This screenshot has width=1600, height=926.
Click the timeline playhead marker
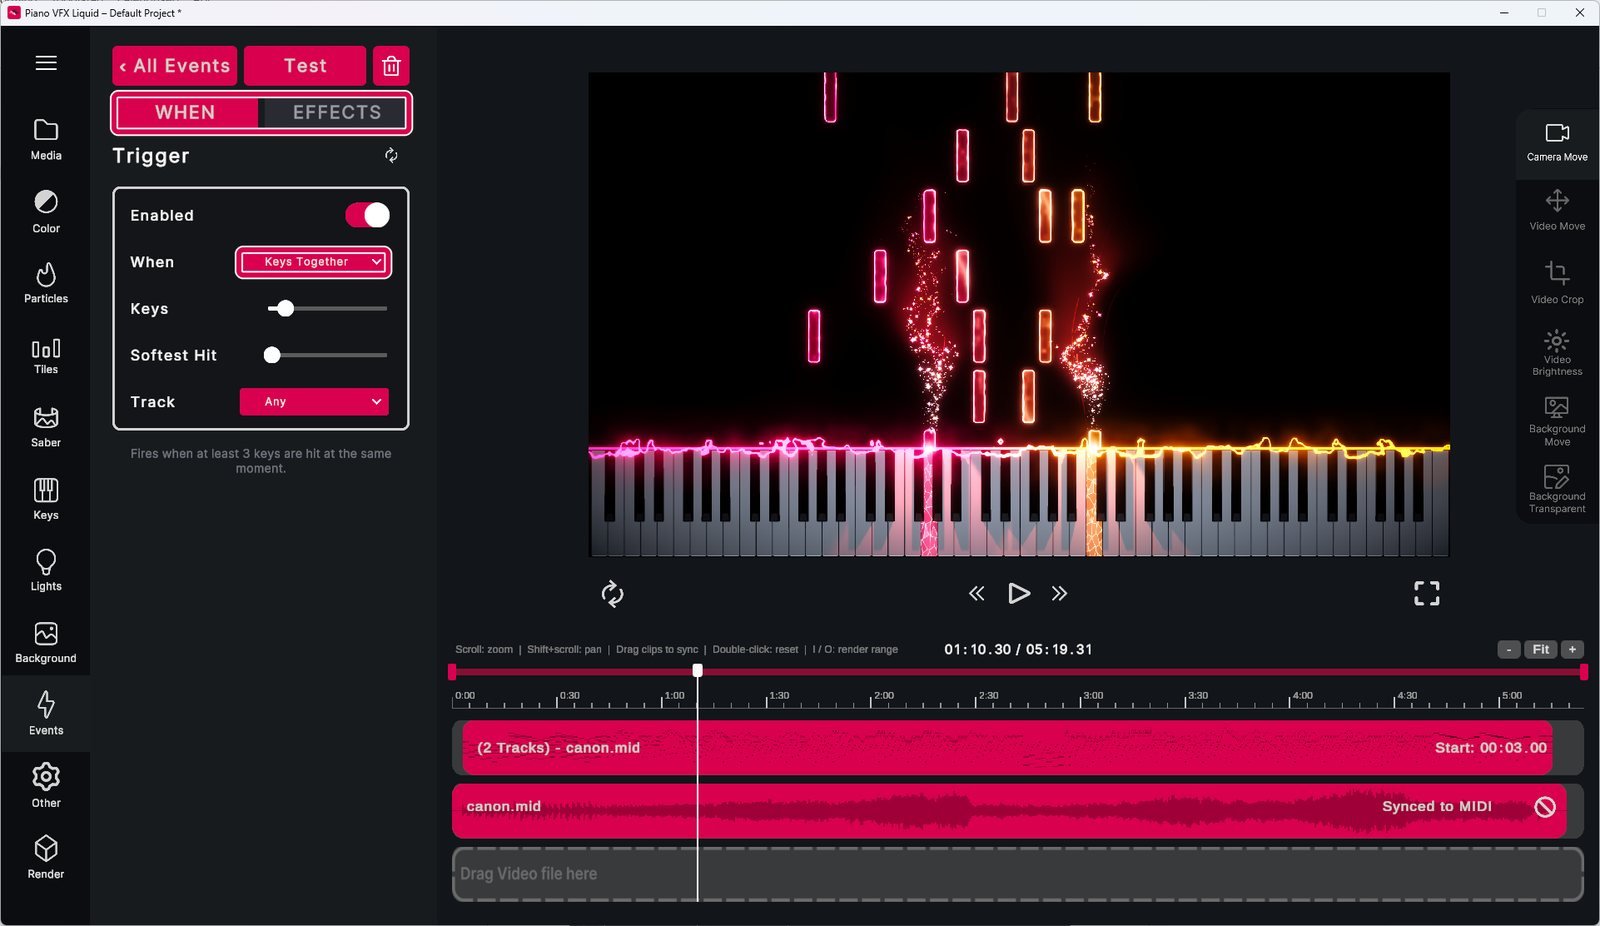pos(697,671)
